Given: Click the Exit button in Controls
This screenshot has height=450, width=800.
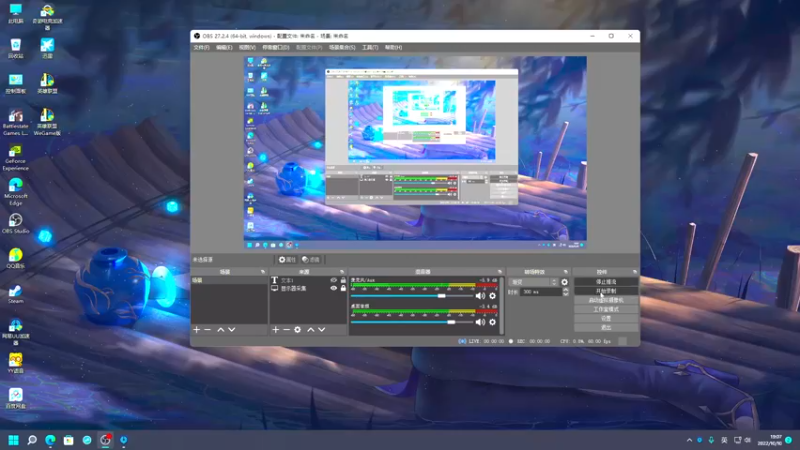Looking at the screenshot, I should pyautogui.click(x=606, y=328).
